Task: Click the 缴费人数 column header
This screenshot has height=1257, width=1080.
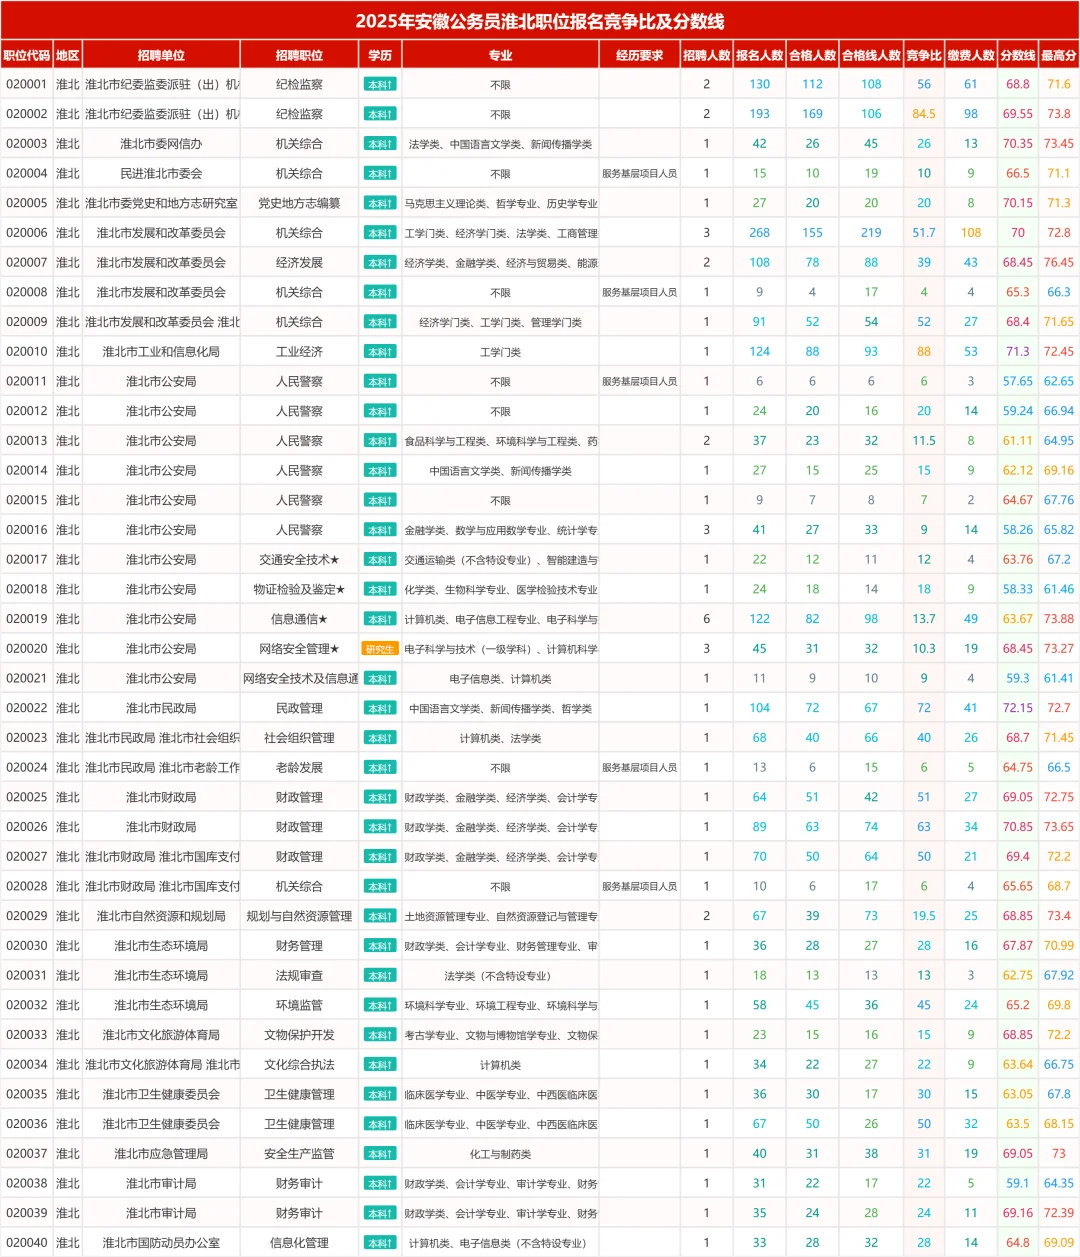Action: (x=971, y=55)
